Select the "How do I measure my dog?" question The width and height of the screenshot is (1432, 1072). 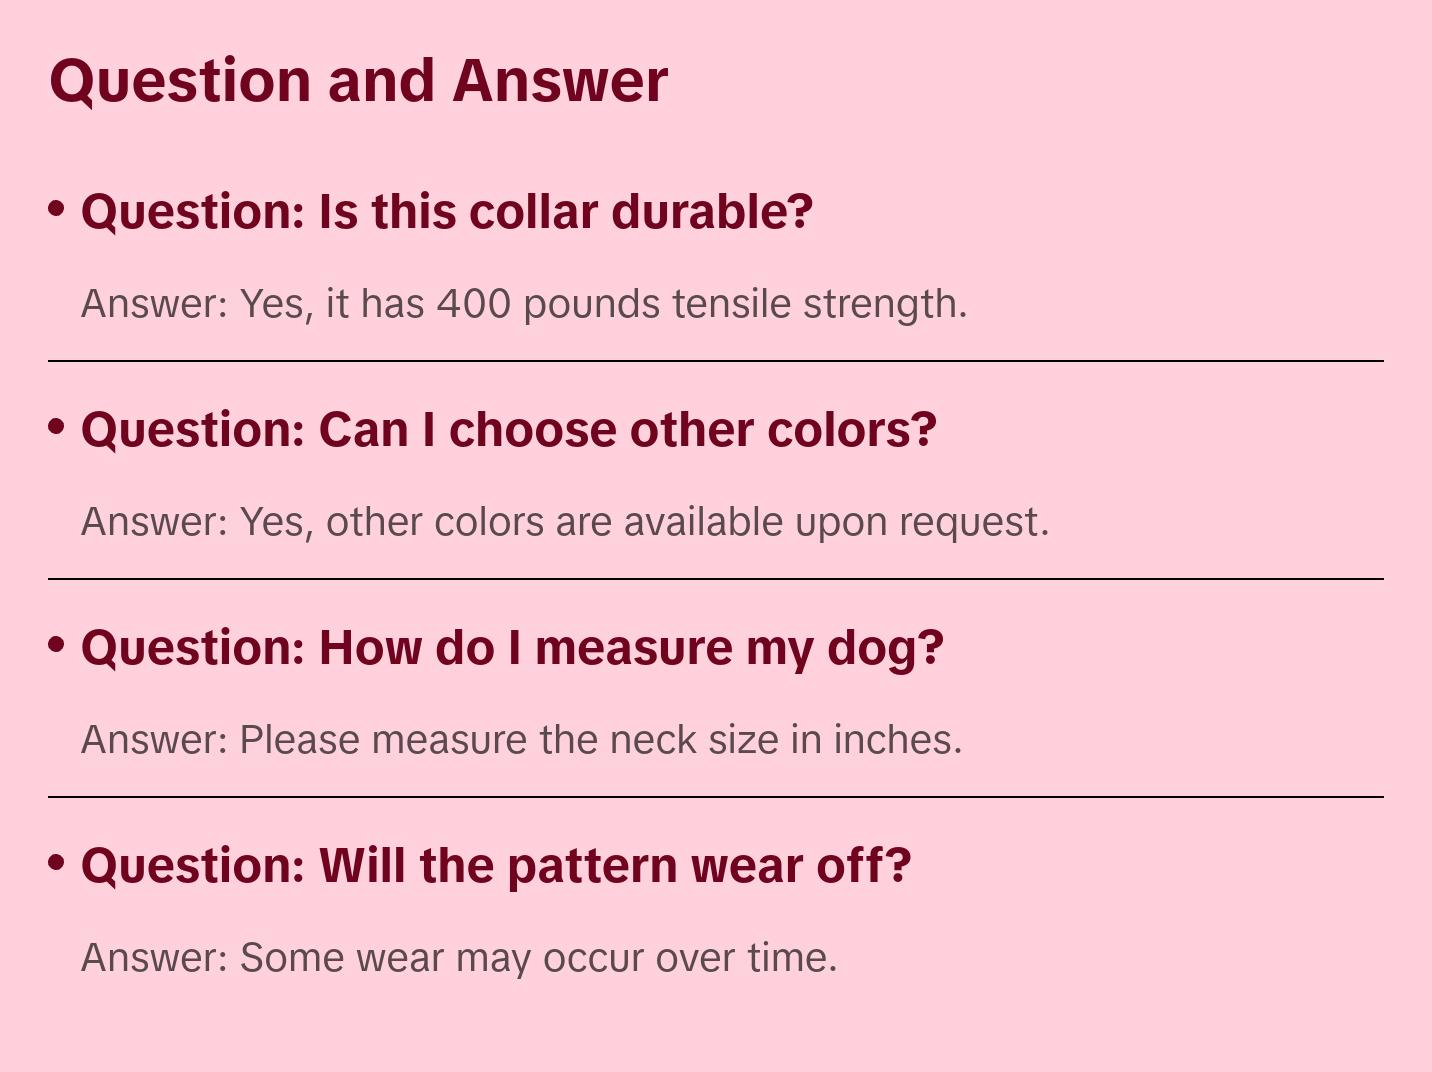pos(512,648)
